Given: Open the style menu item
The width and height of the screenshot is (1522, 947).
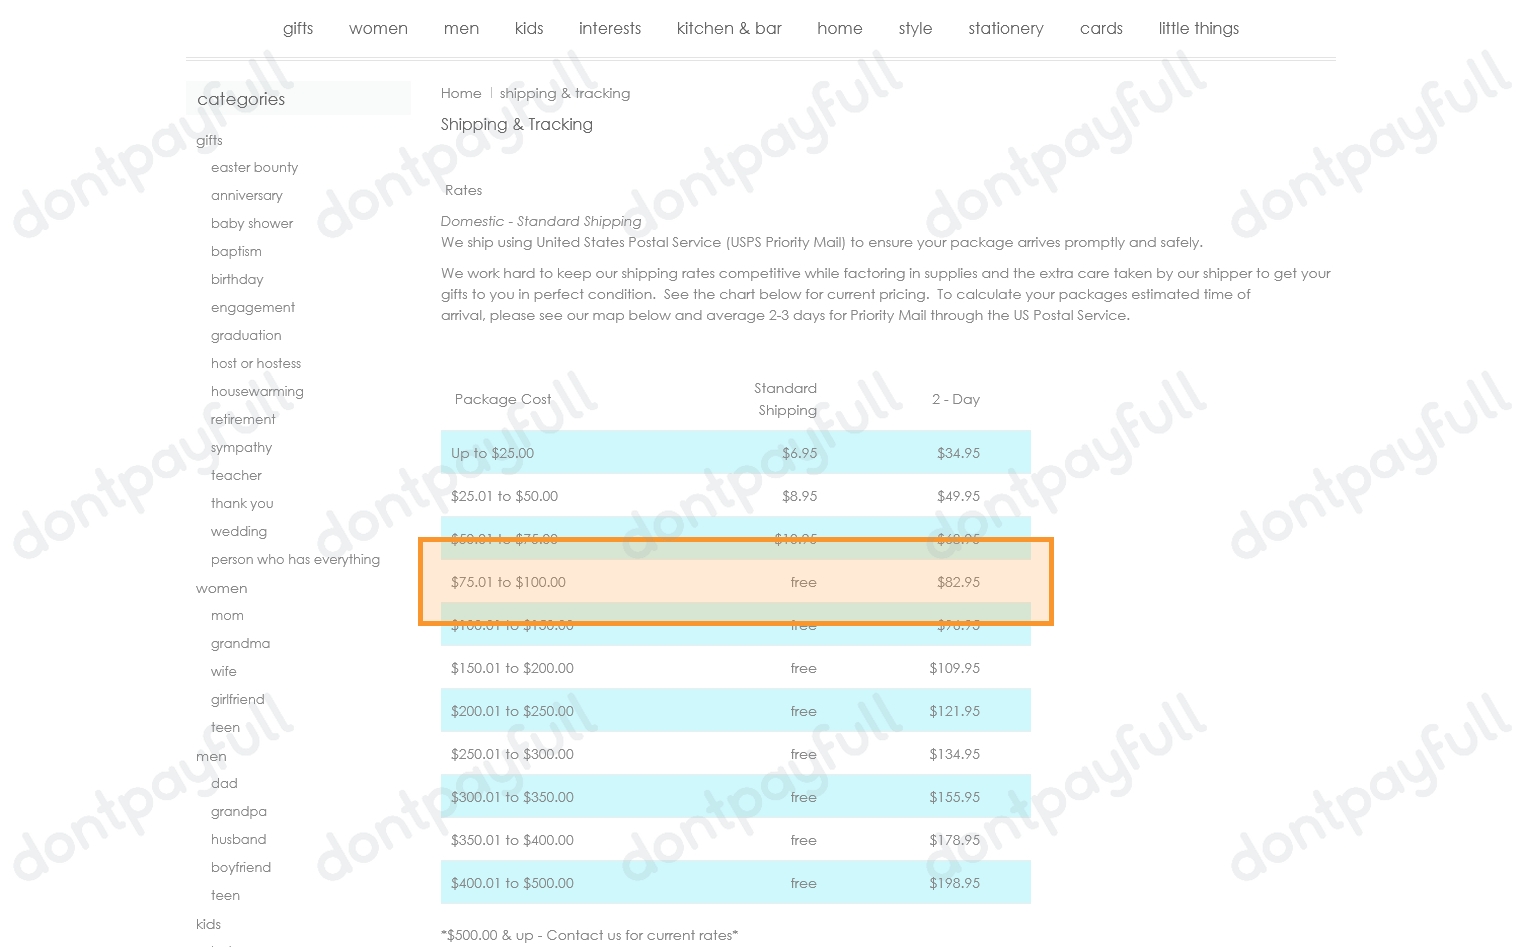Looking at the screenshot, I should pos(915,29).
